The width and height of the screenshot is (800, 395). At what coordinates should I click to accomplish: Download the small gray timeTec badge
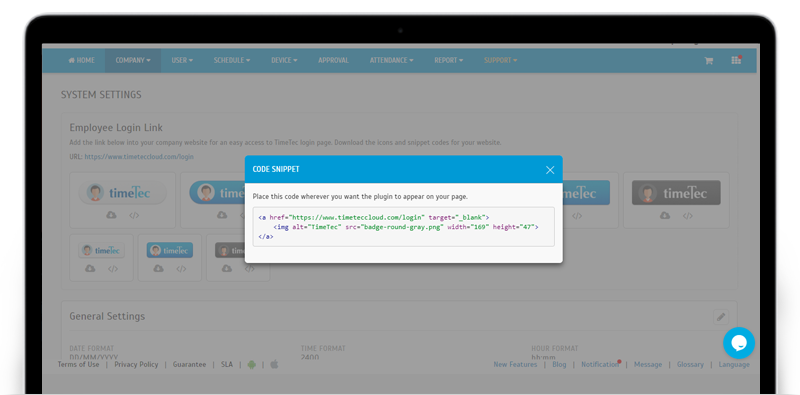tap(227, 268)
